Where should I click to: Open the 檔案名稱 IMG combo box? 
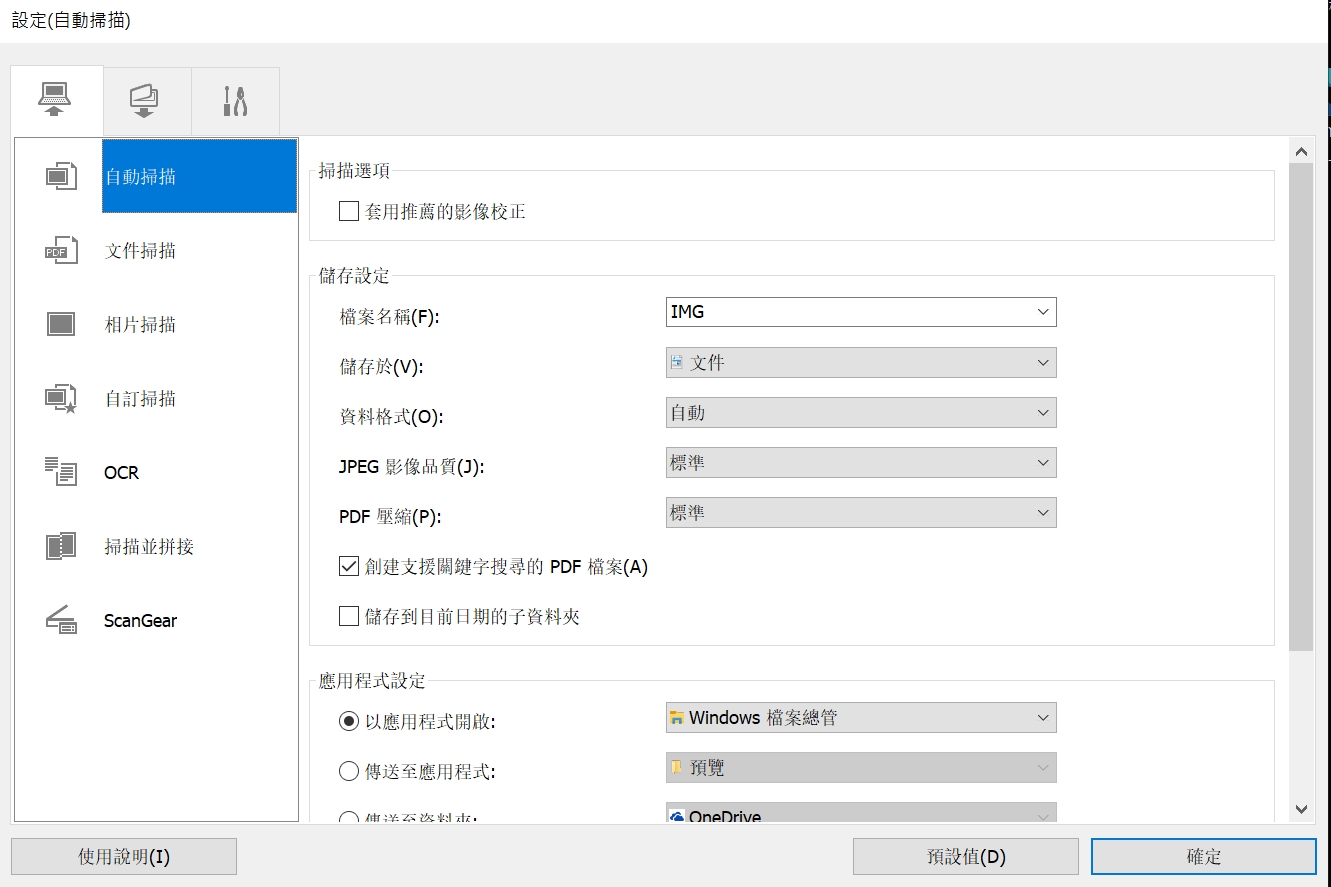pyautogui.click(x=861, y=312)
